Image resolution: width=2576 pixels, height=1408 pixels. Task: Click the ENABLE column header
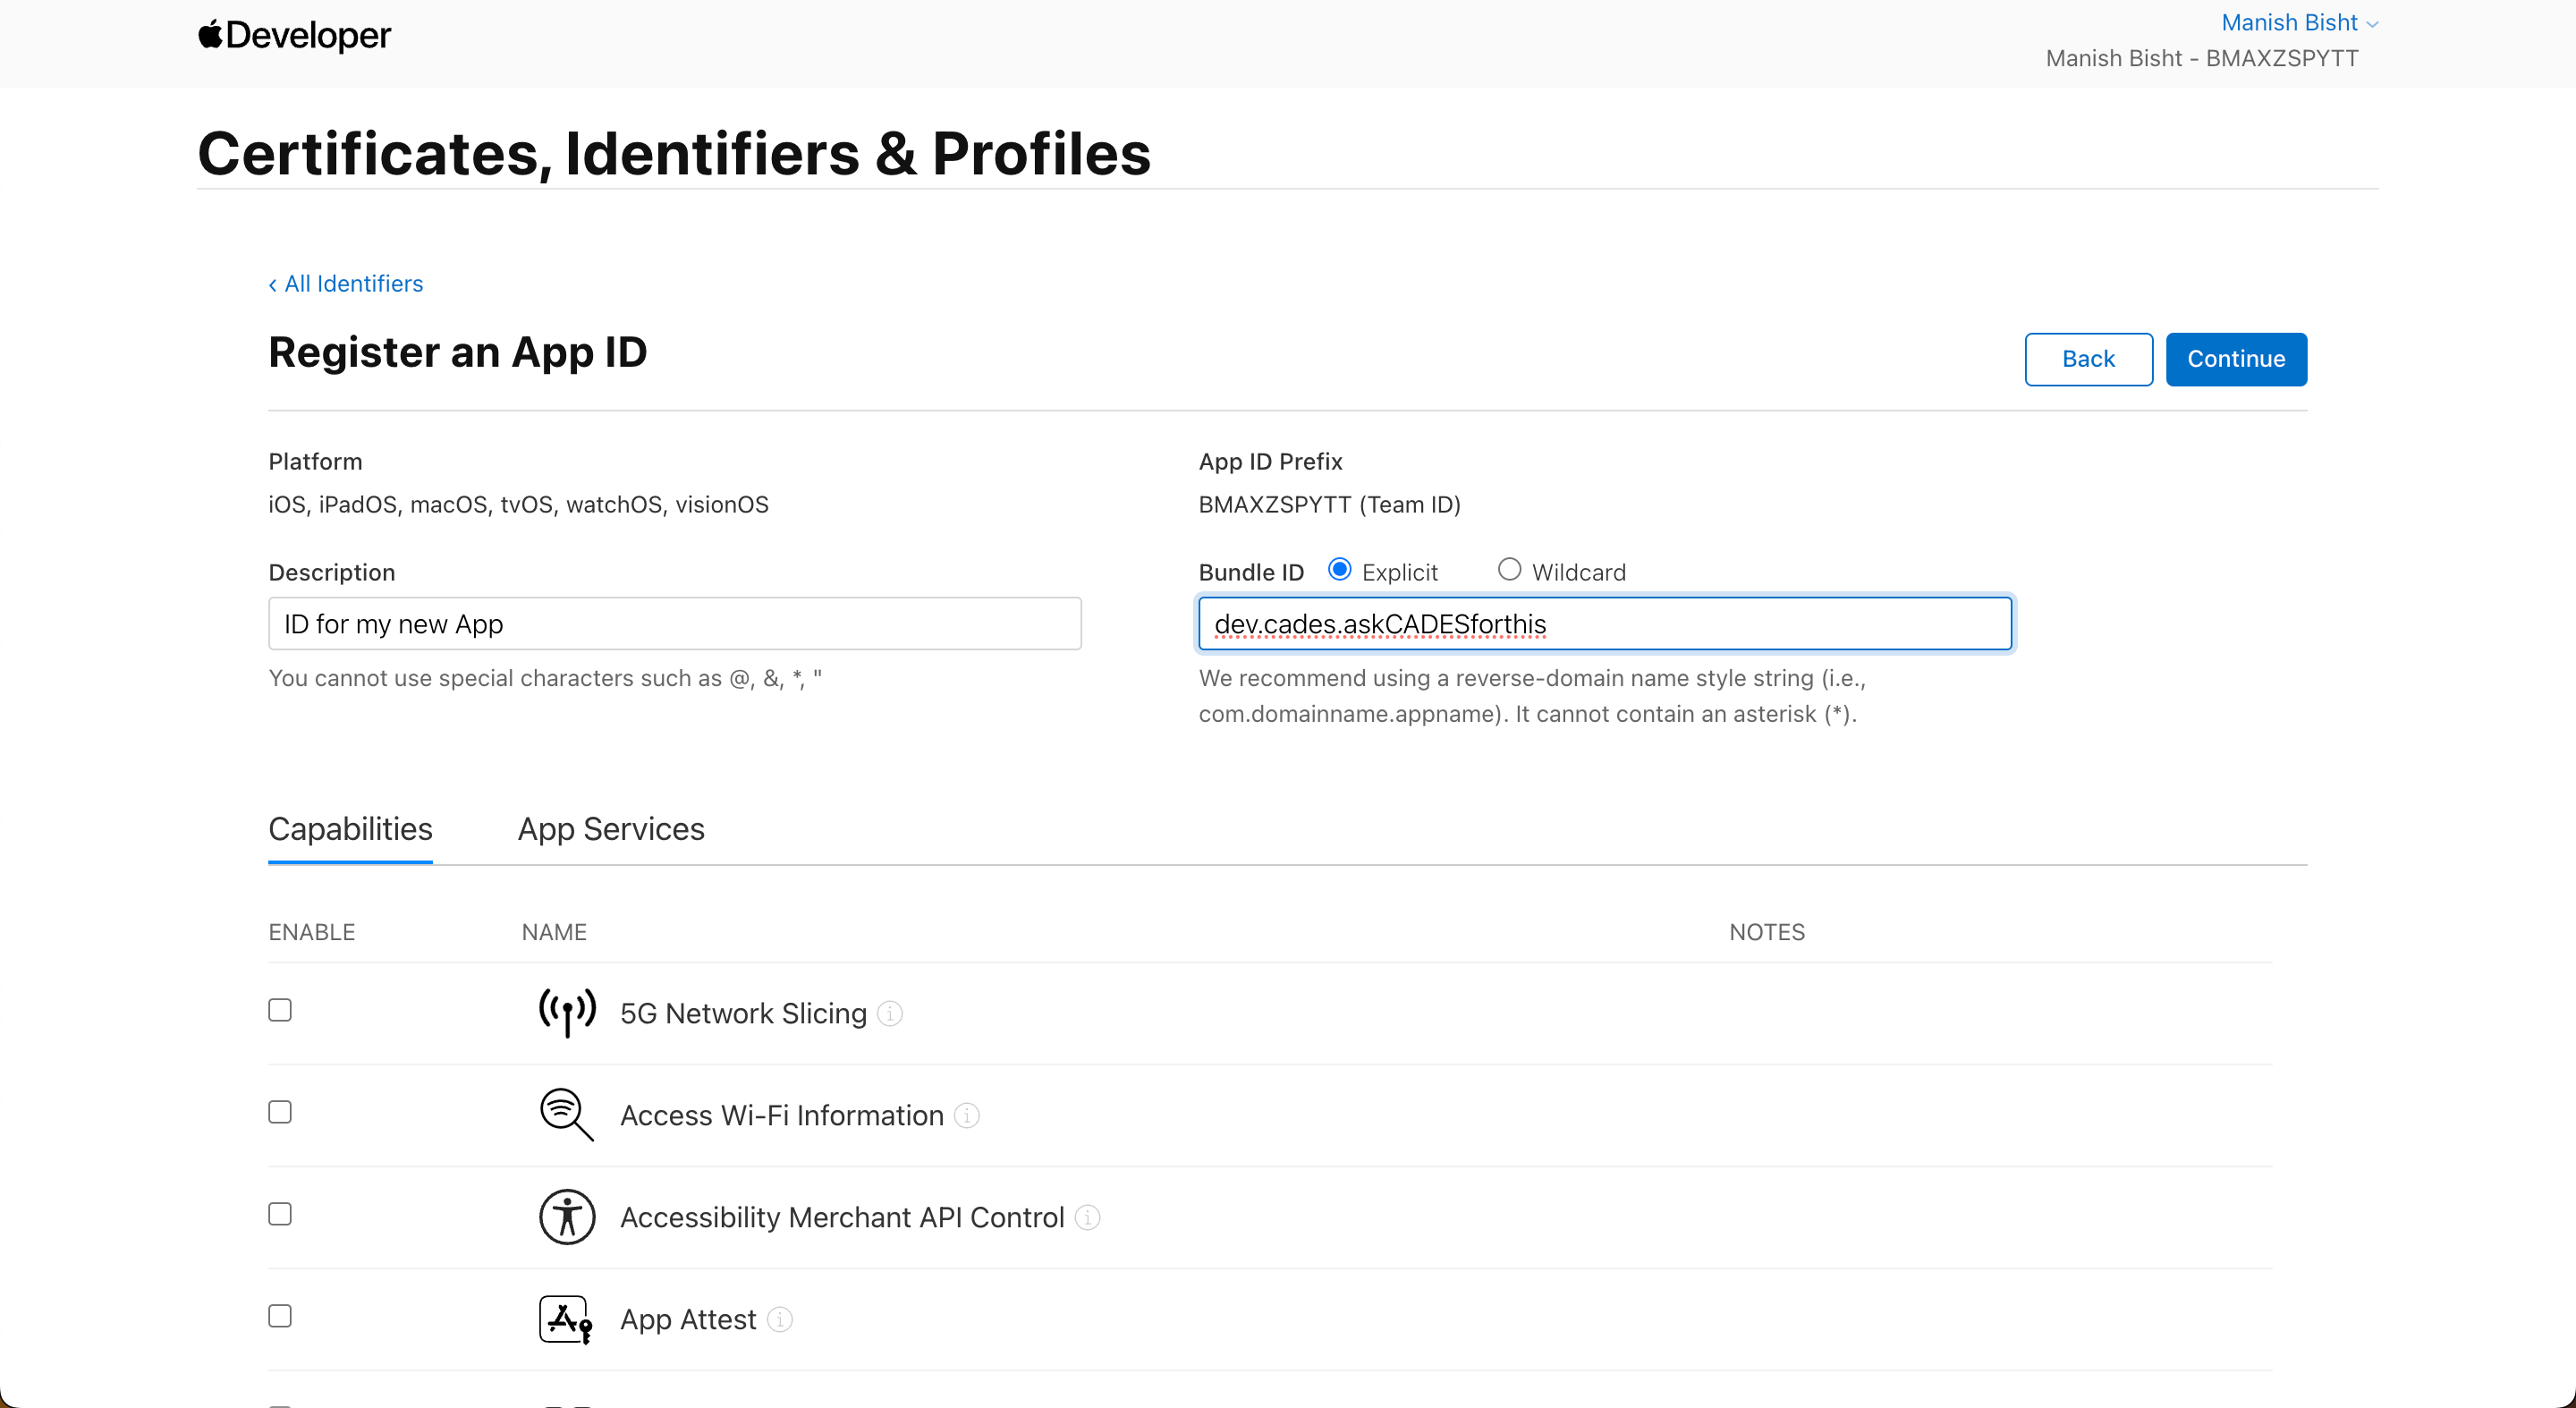(x=312, y=932)
